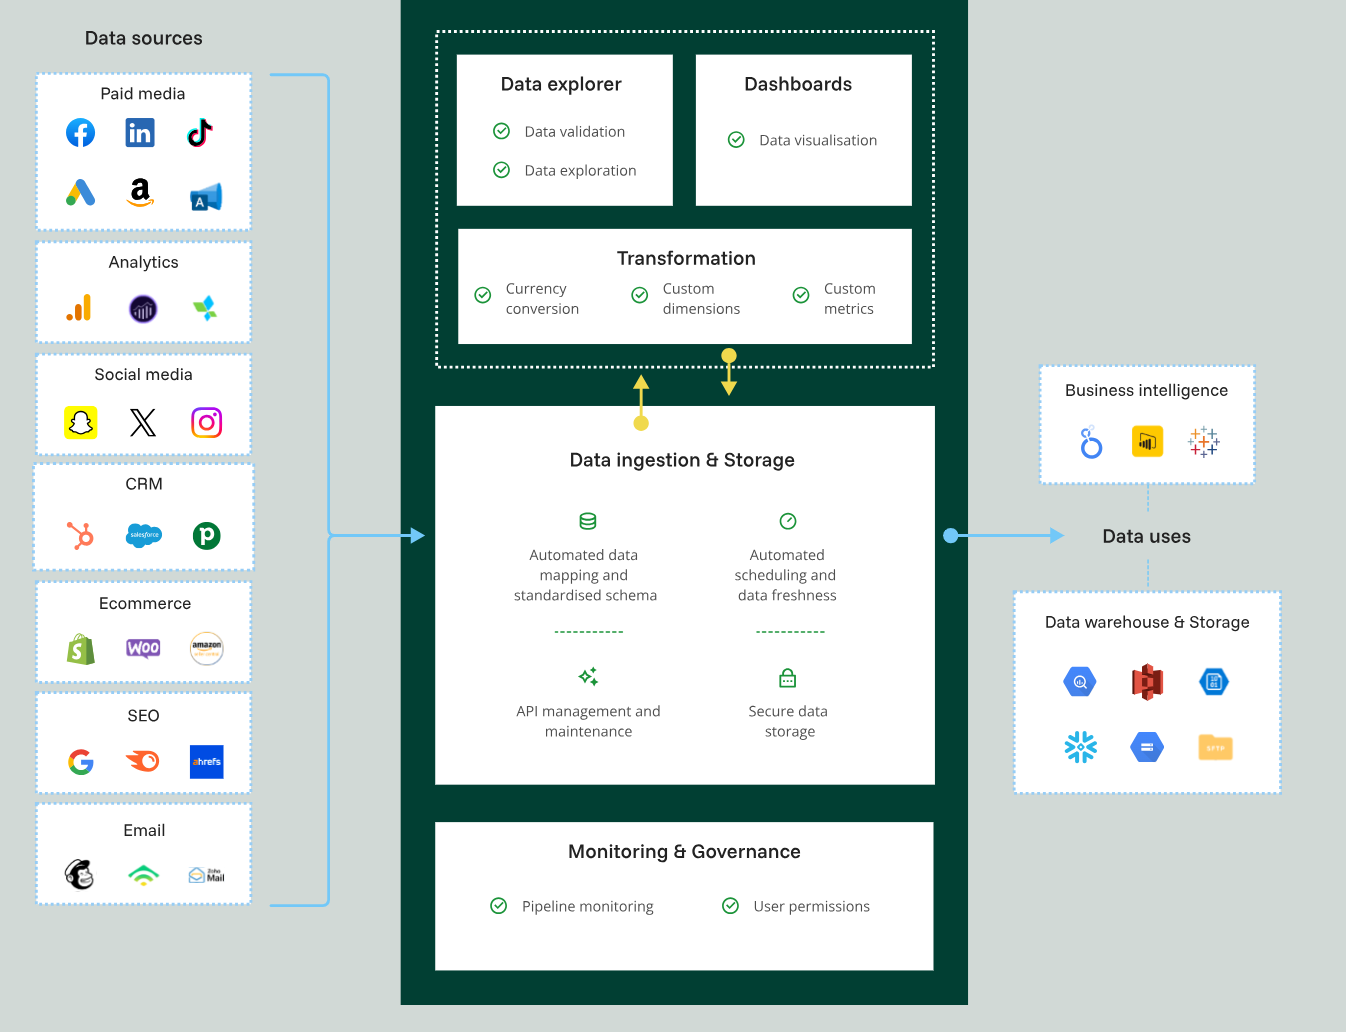Select the Tableau icon in Business intelligence
Screen dimensions: 1346x1032
[1203, 441]
